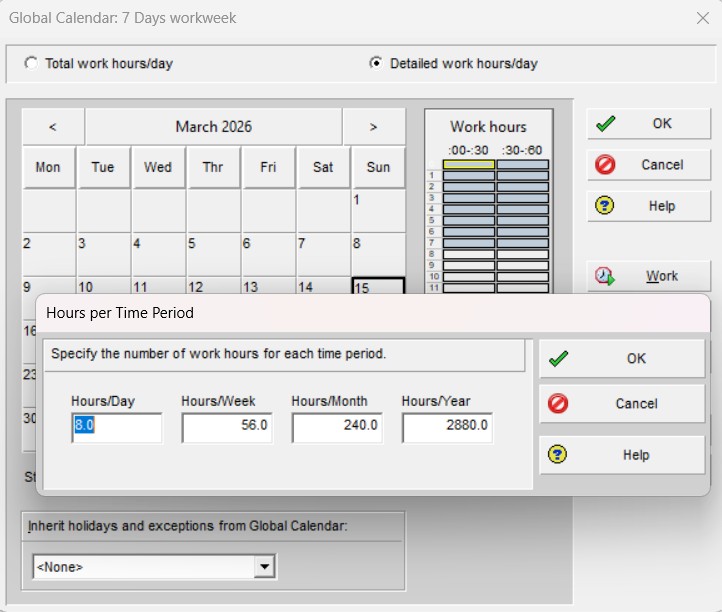Click the Hours/Month field showing 240.0
722x612 pixels.
coord(337,427)
